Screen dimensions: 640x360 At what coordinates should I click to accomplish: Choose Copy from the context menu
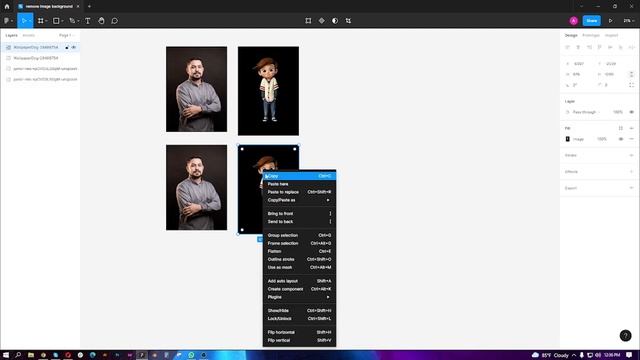pyautogui.click(x=299, y=176)
